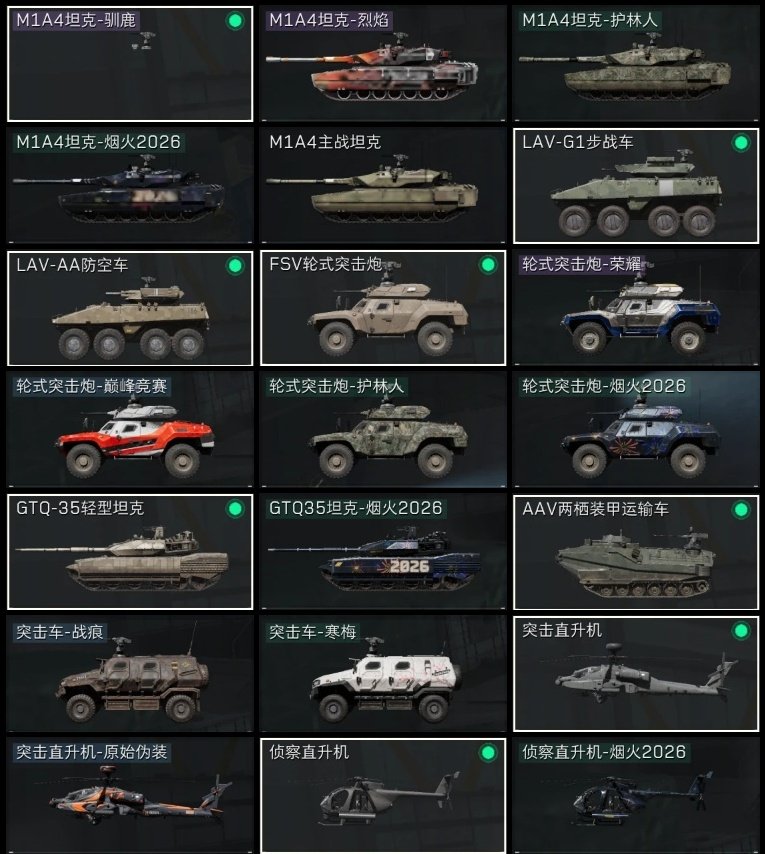This screenshot has width=765, height=854.
Task: Select the white 突击车-寒梅 vehicle skin
Action: click(383, 674)
